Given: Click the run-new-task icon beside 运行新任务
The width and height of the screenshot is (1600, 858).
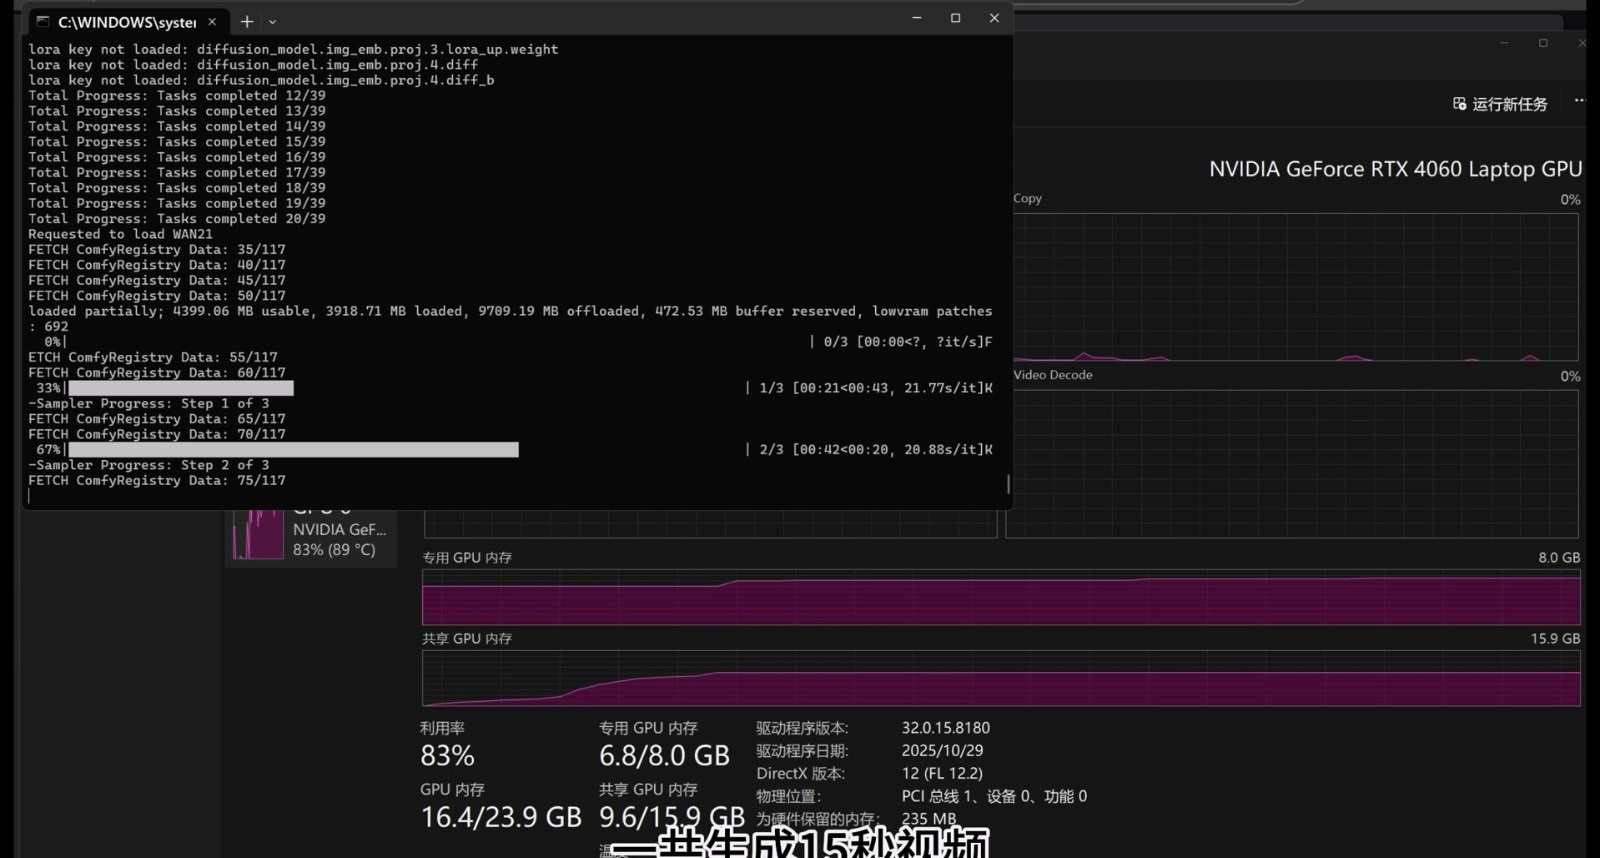Looking at the screenshot, I should coord(1459,104).
